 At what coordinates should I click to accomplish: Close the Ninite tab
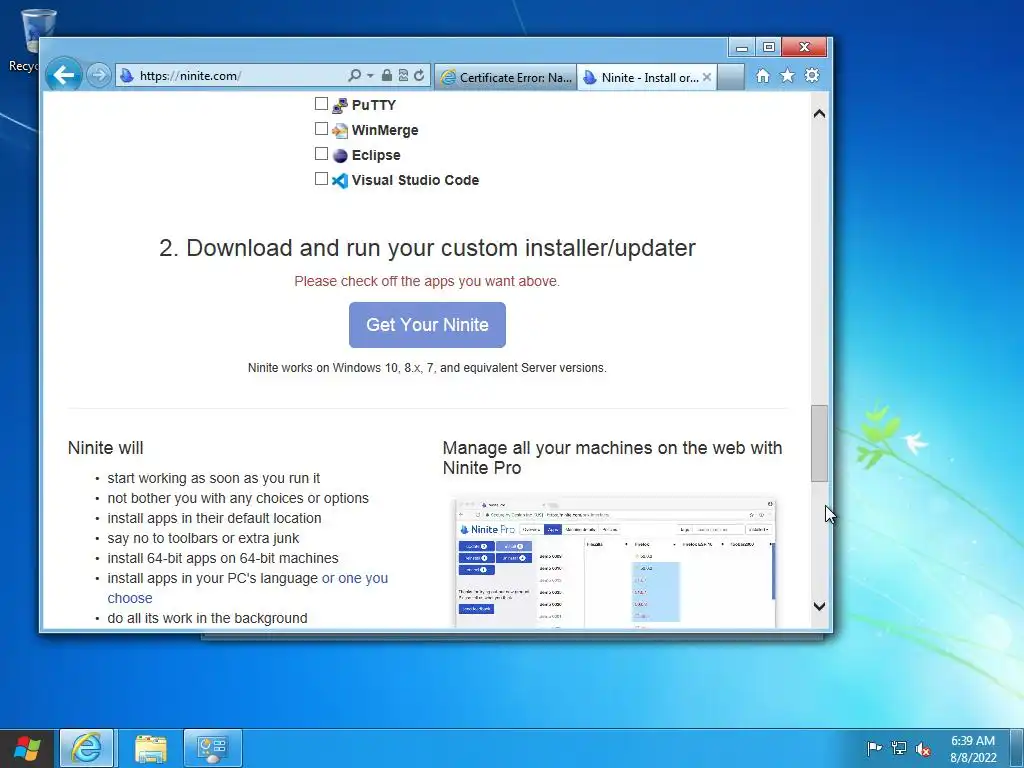pyautogui.click(x=707, y=77)
